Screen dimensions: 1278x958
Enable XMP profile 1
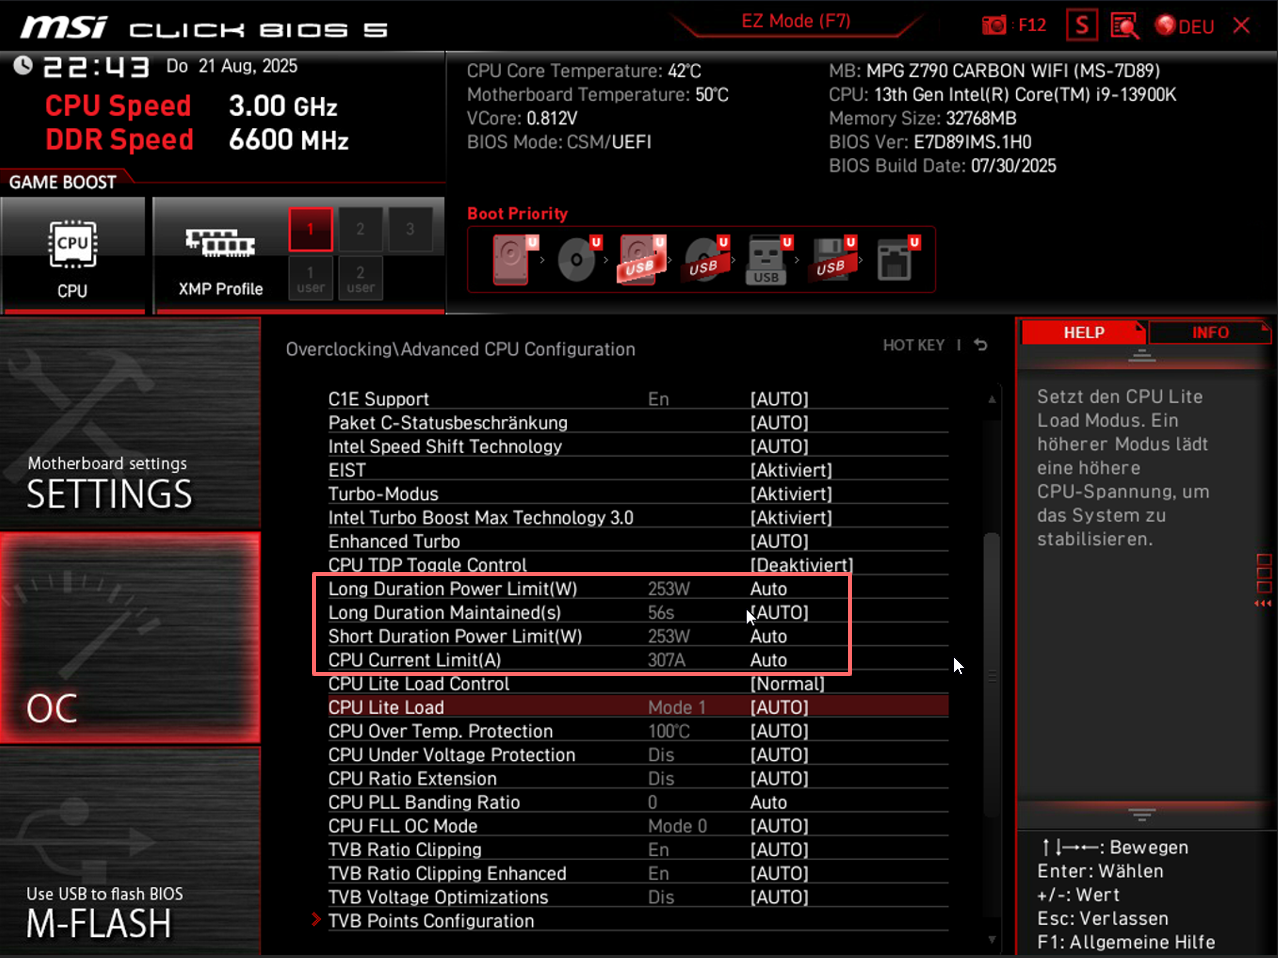pyautogui.click(x=310, y=229)
